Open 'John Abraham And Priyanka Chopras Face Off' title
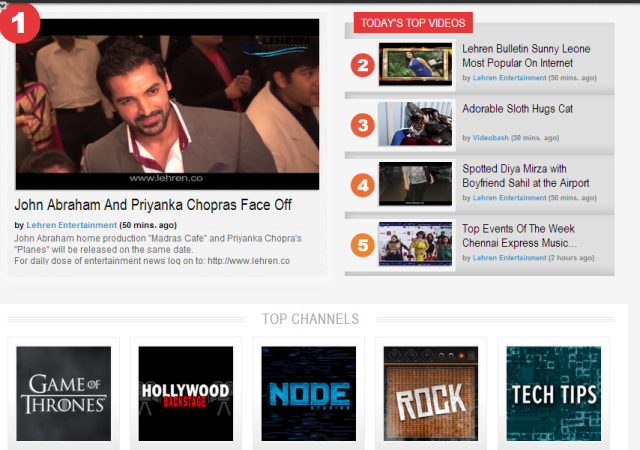Viewport: 640px width, 450px height. (x=153, y=205)
